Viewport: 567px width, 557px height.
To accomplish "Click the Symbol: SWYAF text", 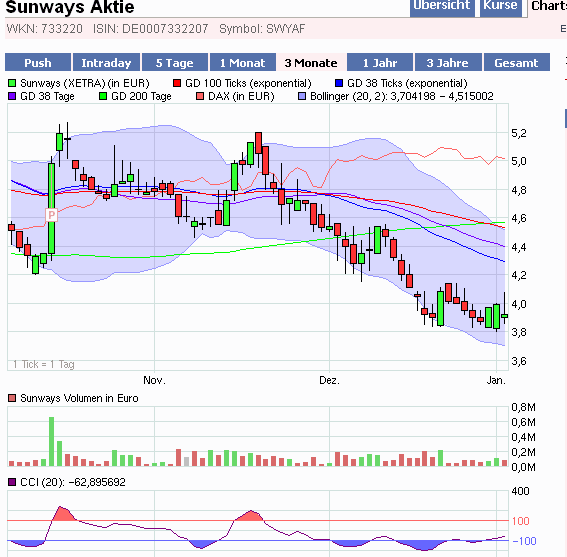I will pyautogui.click(x=262, y=29).
